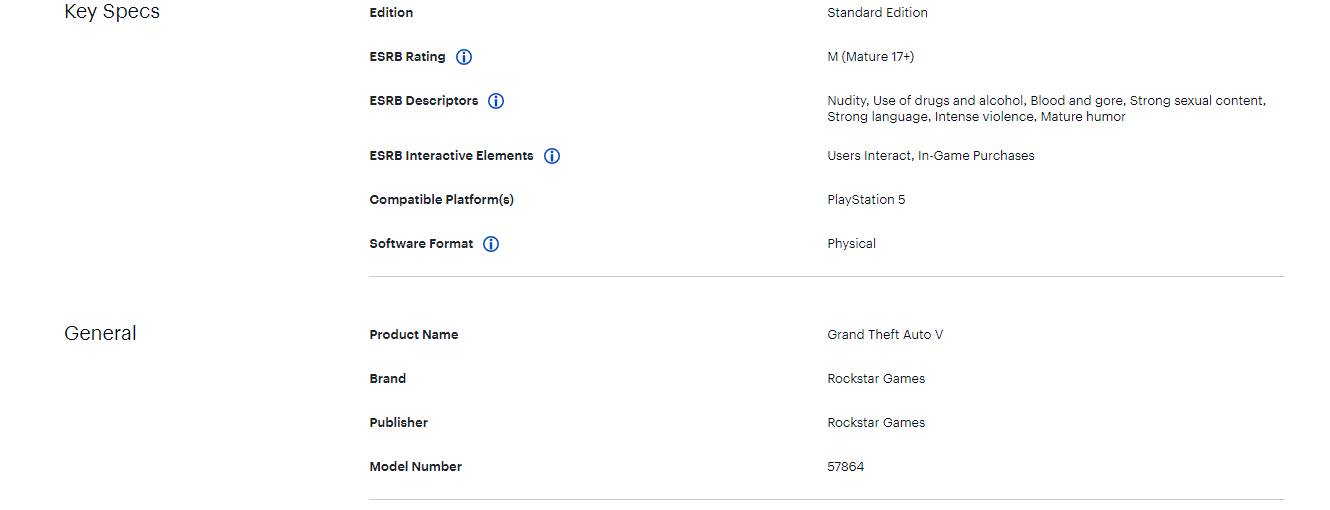The width and height of the screenshot is (1330, 510).
Task: Click the Compatible Platform(s) label
Action: (x=441, y=200)
